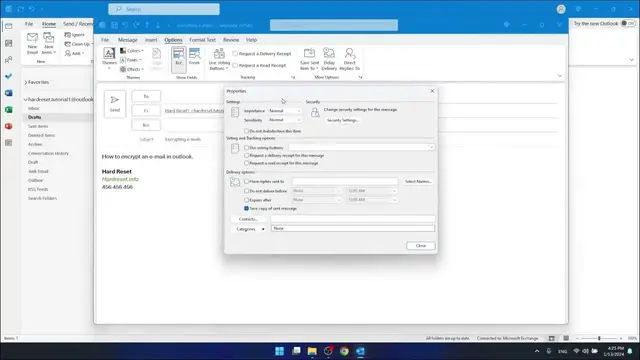Click the Cc button in the message header
640x360 pixels.
(x=146, y=111)
